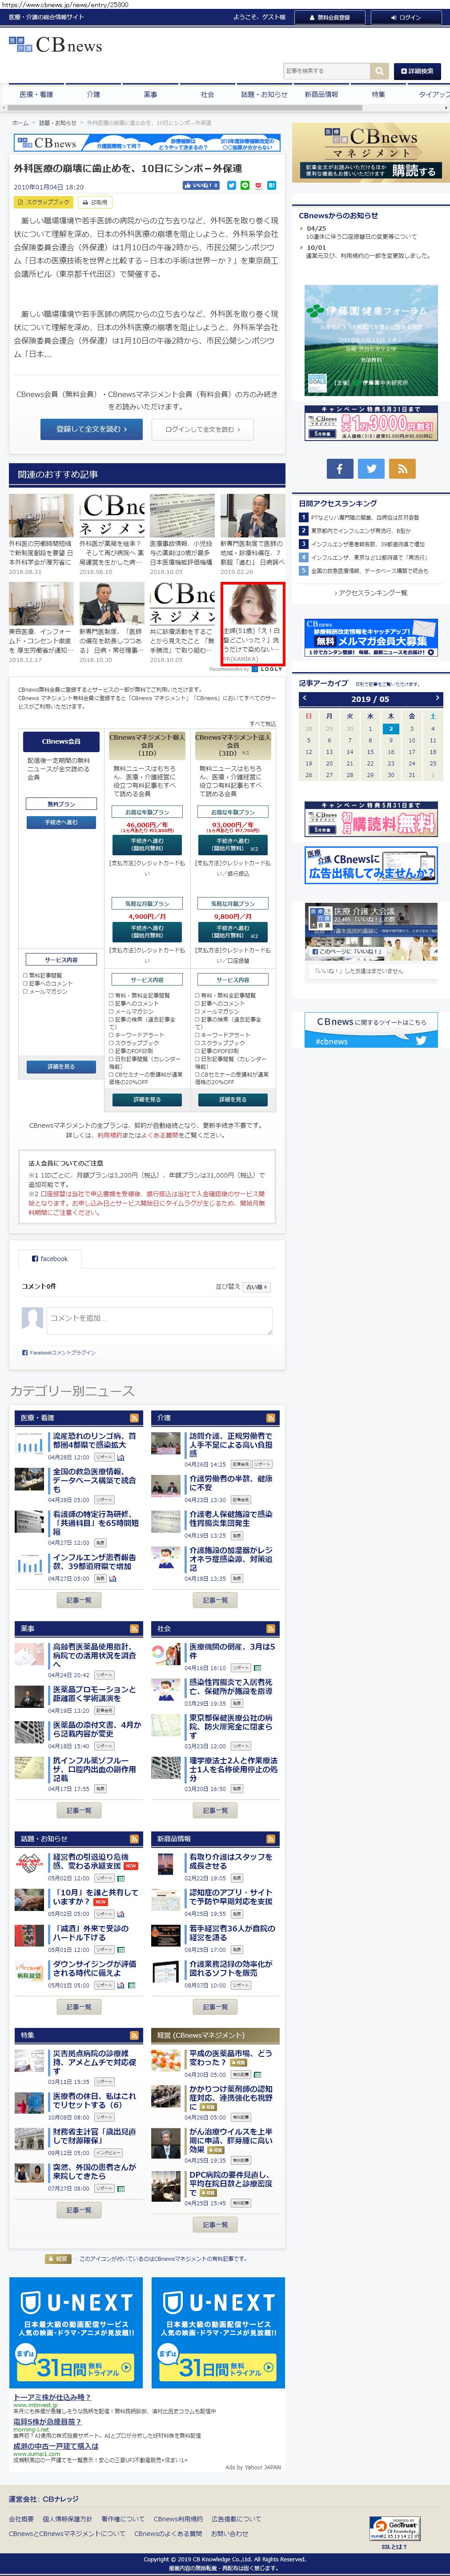Open the アクセスランキング一覧 link

point(370,593)
